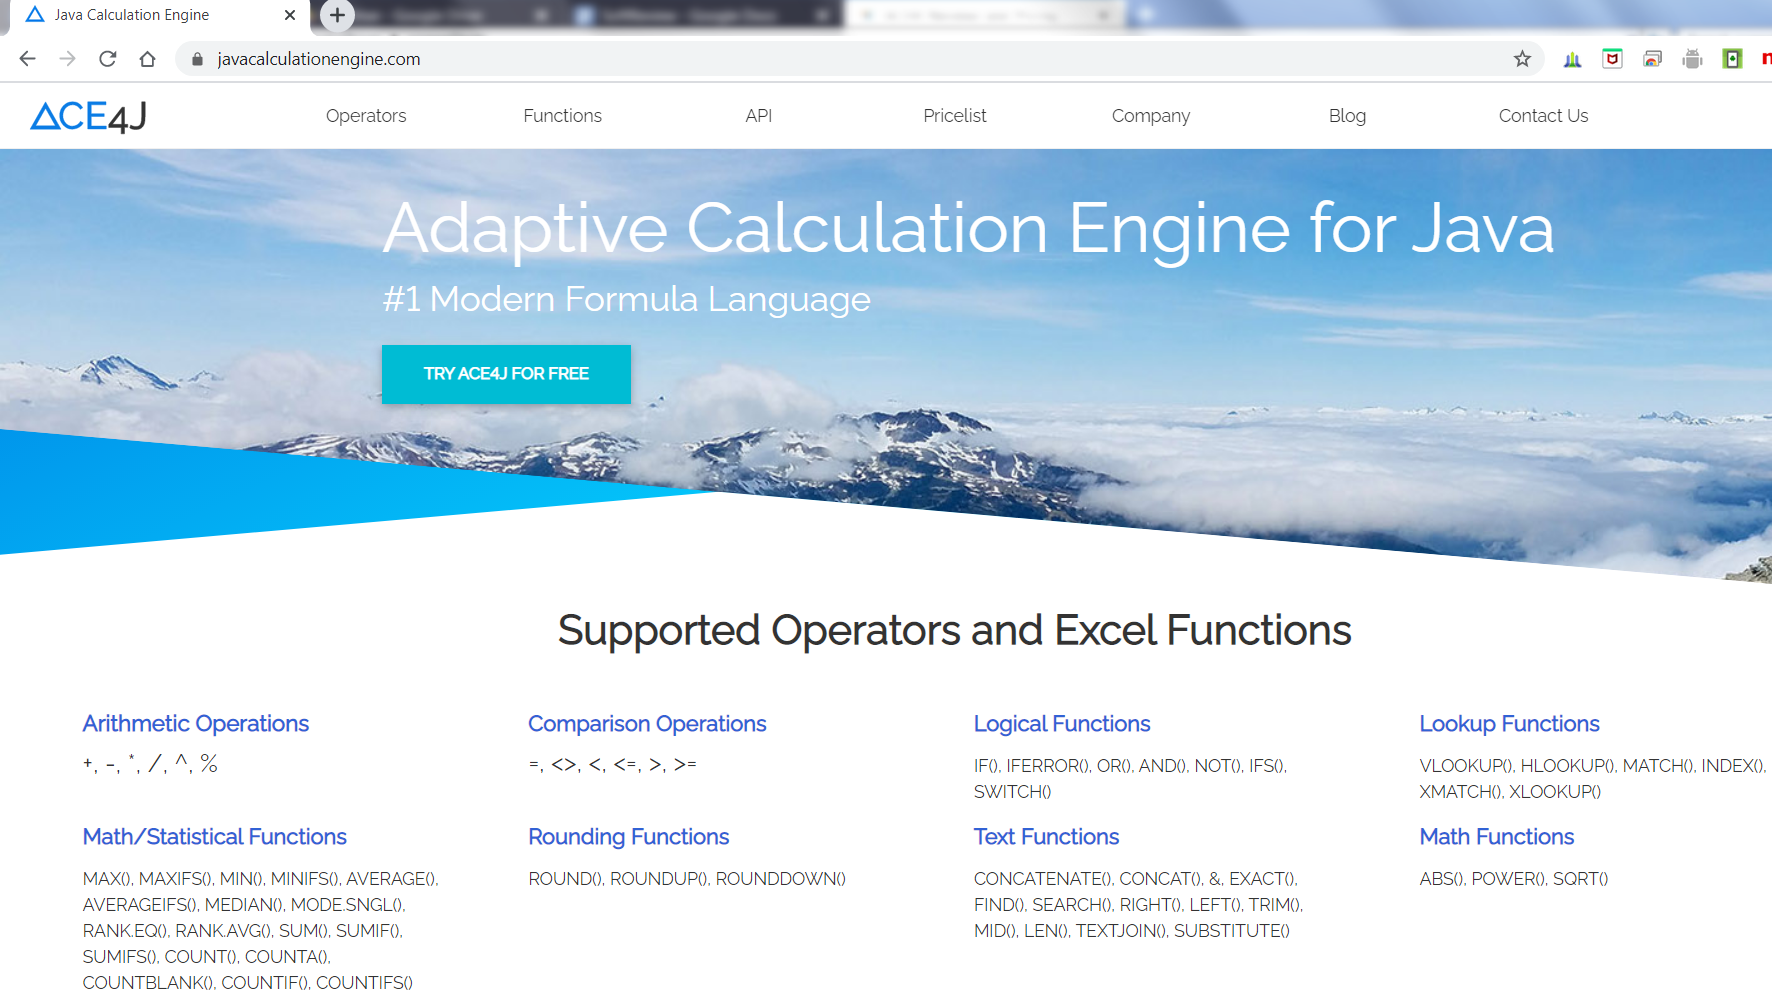Go to the API page
Screen dimensions: 1772x994
point(759,116)
